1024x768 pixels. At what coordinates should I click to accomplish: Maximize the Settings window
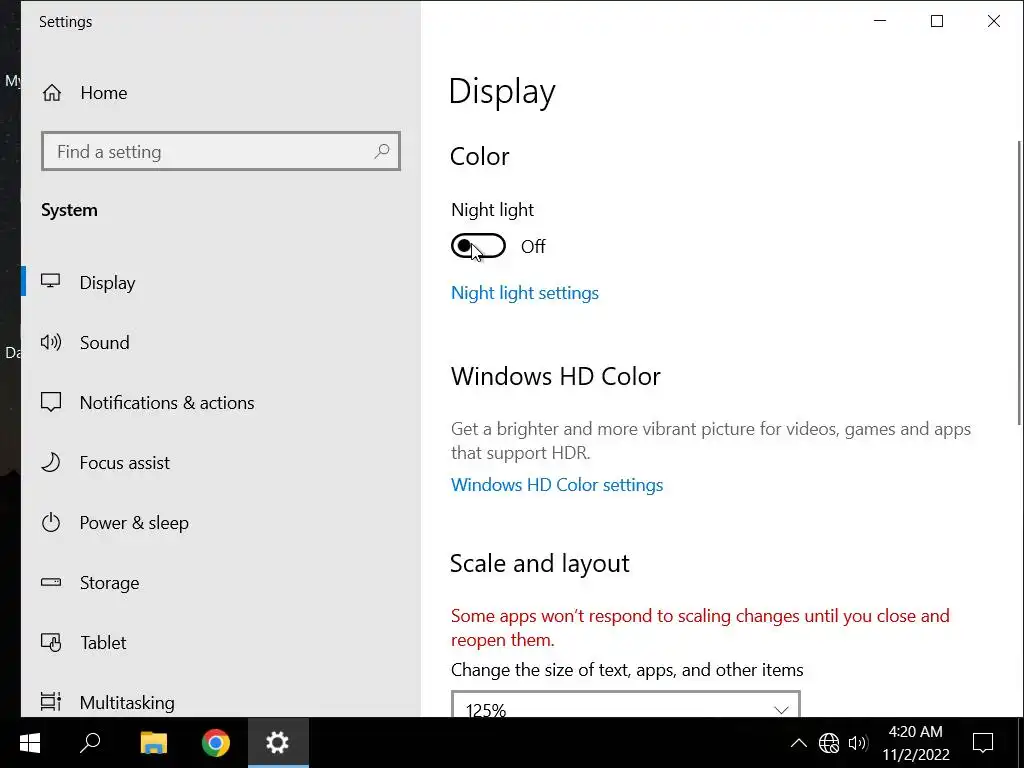(936, 21)
